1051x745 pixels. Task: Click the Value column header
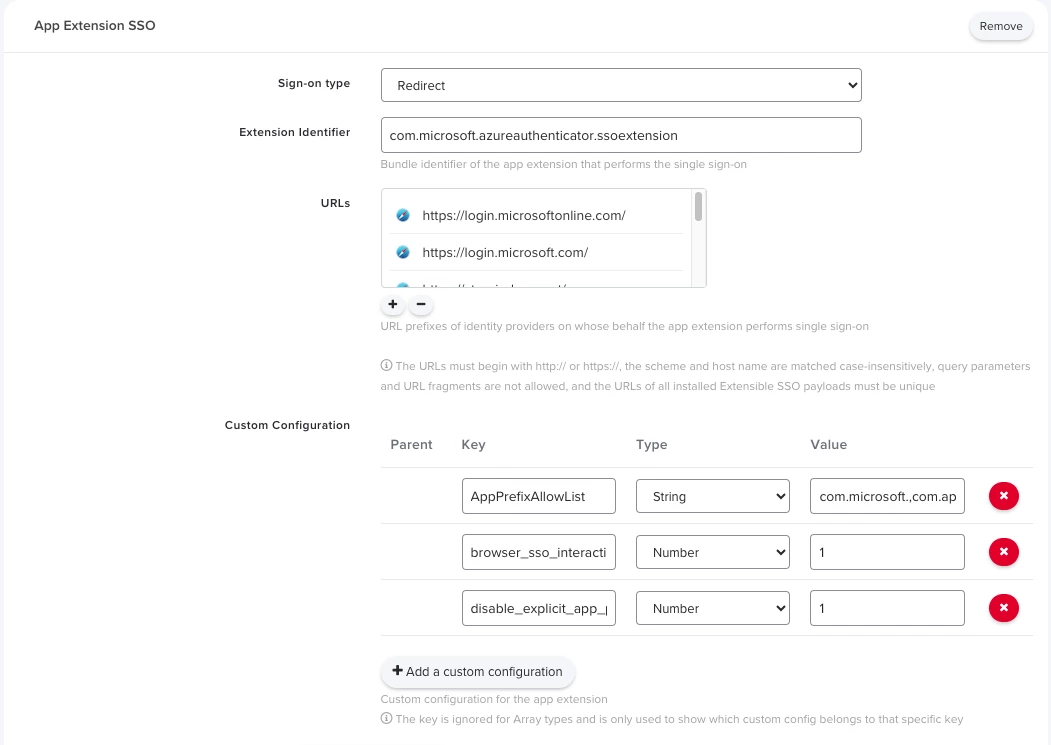pyautogui.click(x=828, y=445)
